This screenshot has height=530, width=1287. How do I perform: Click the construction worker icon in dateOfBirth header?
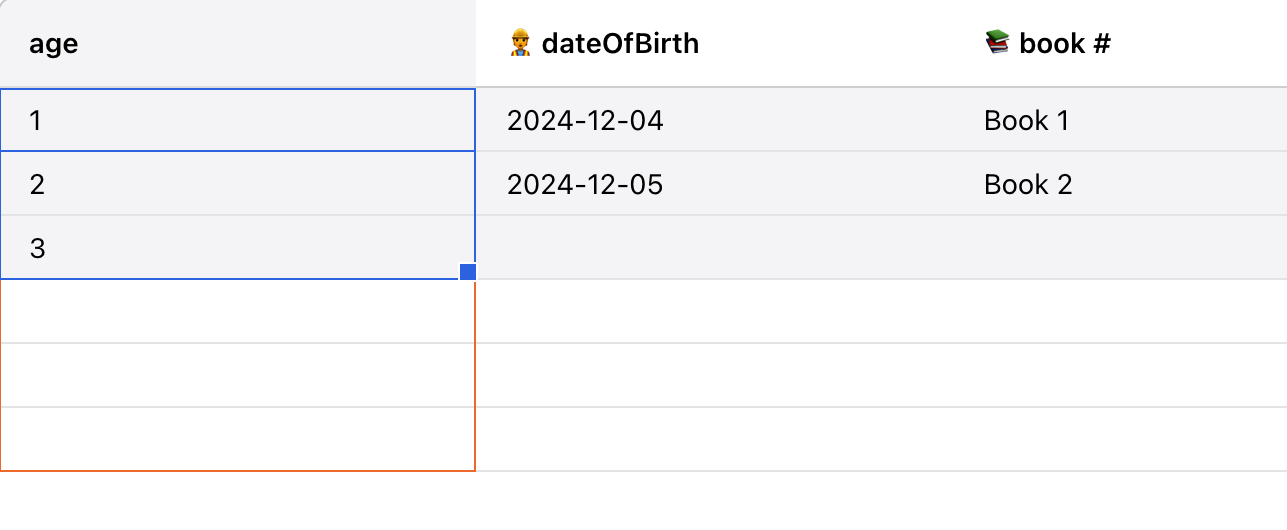point(520,43)
